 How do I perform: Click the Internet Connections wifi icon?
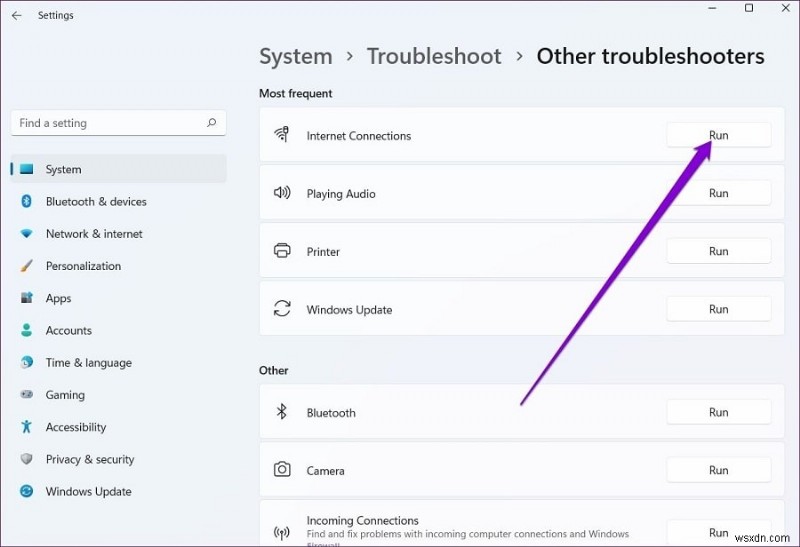(x=282, y=134)
